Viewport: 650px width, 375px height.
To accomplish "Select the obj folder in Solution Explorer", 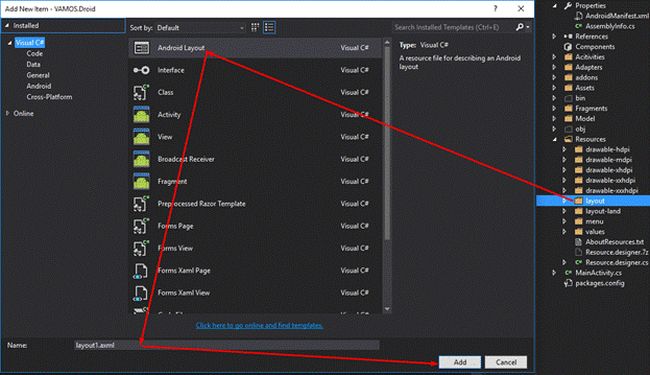I will point(580,129).
